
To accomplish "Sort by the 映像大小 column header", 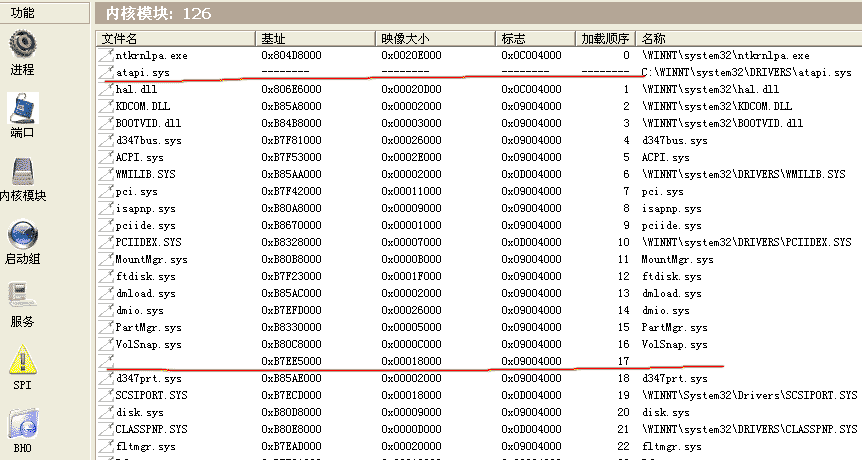I will pyautogui.click(x=435, y=38).
